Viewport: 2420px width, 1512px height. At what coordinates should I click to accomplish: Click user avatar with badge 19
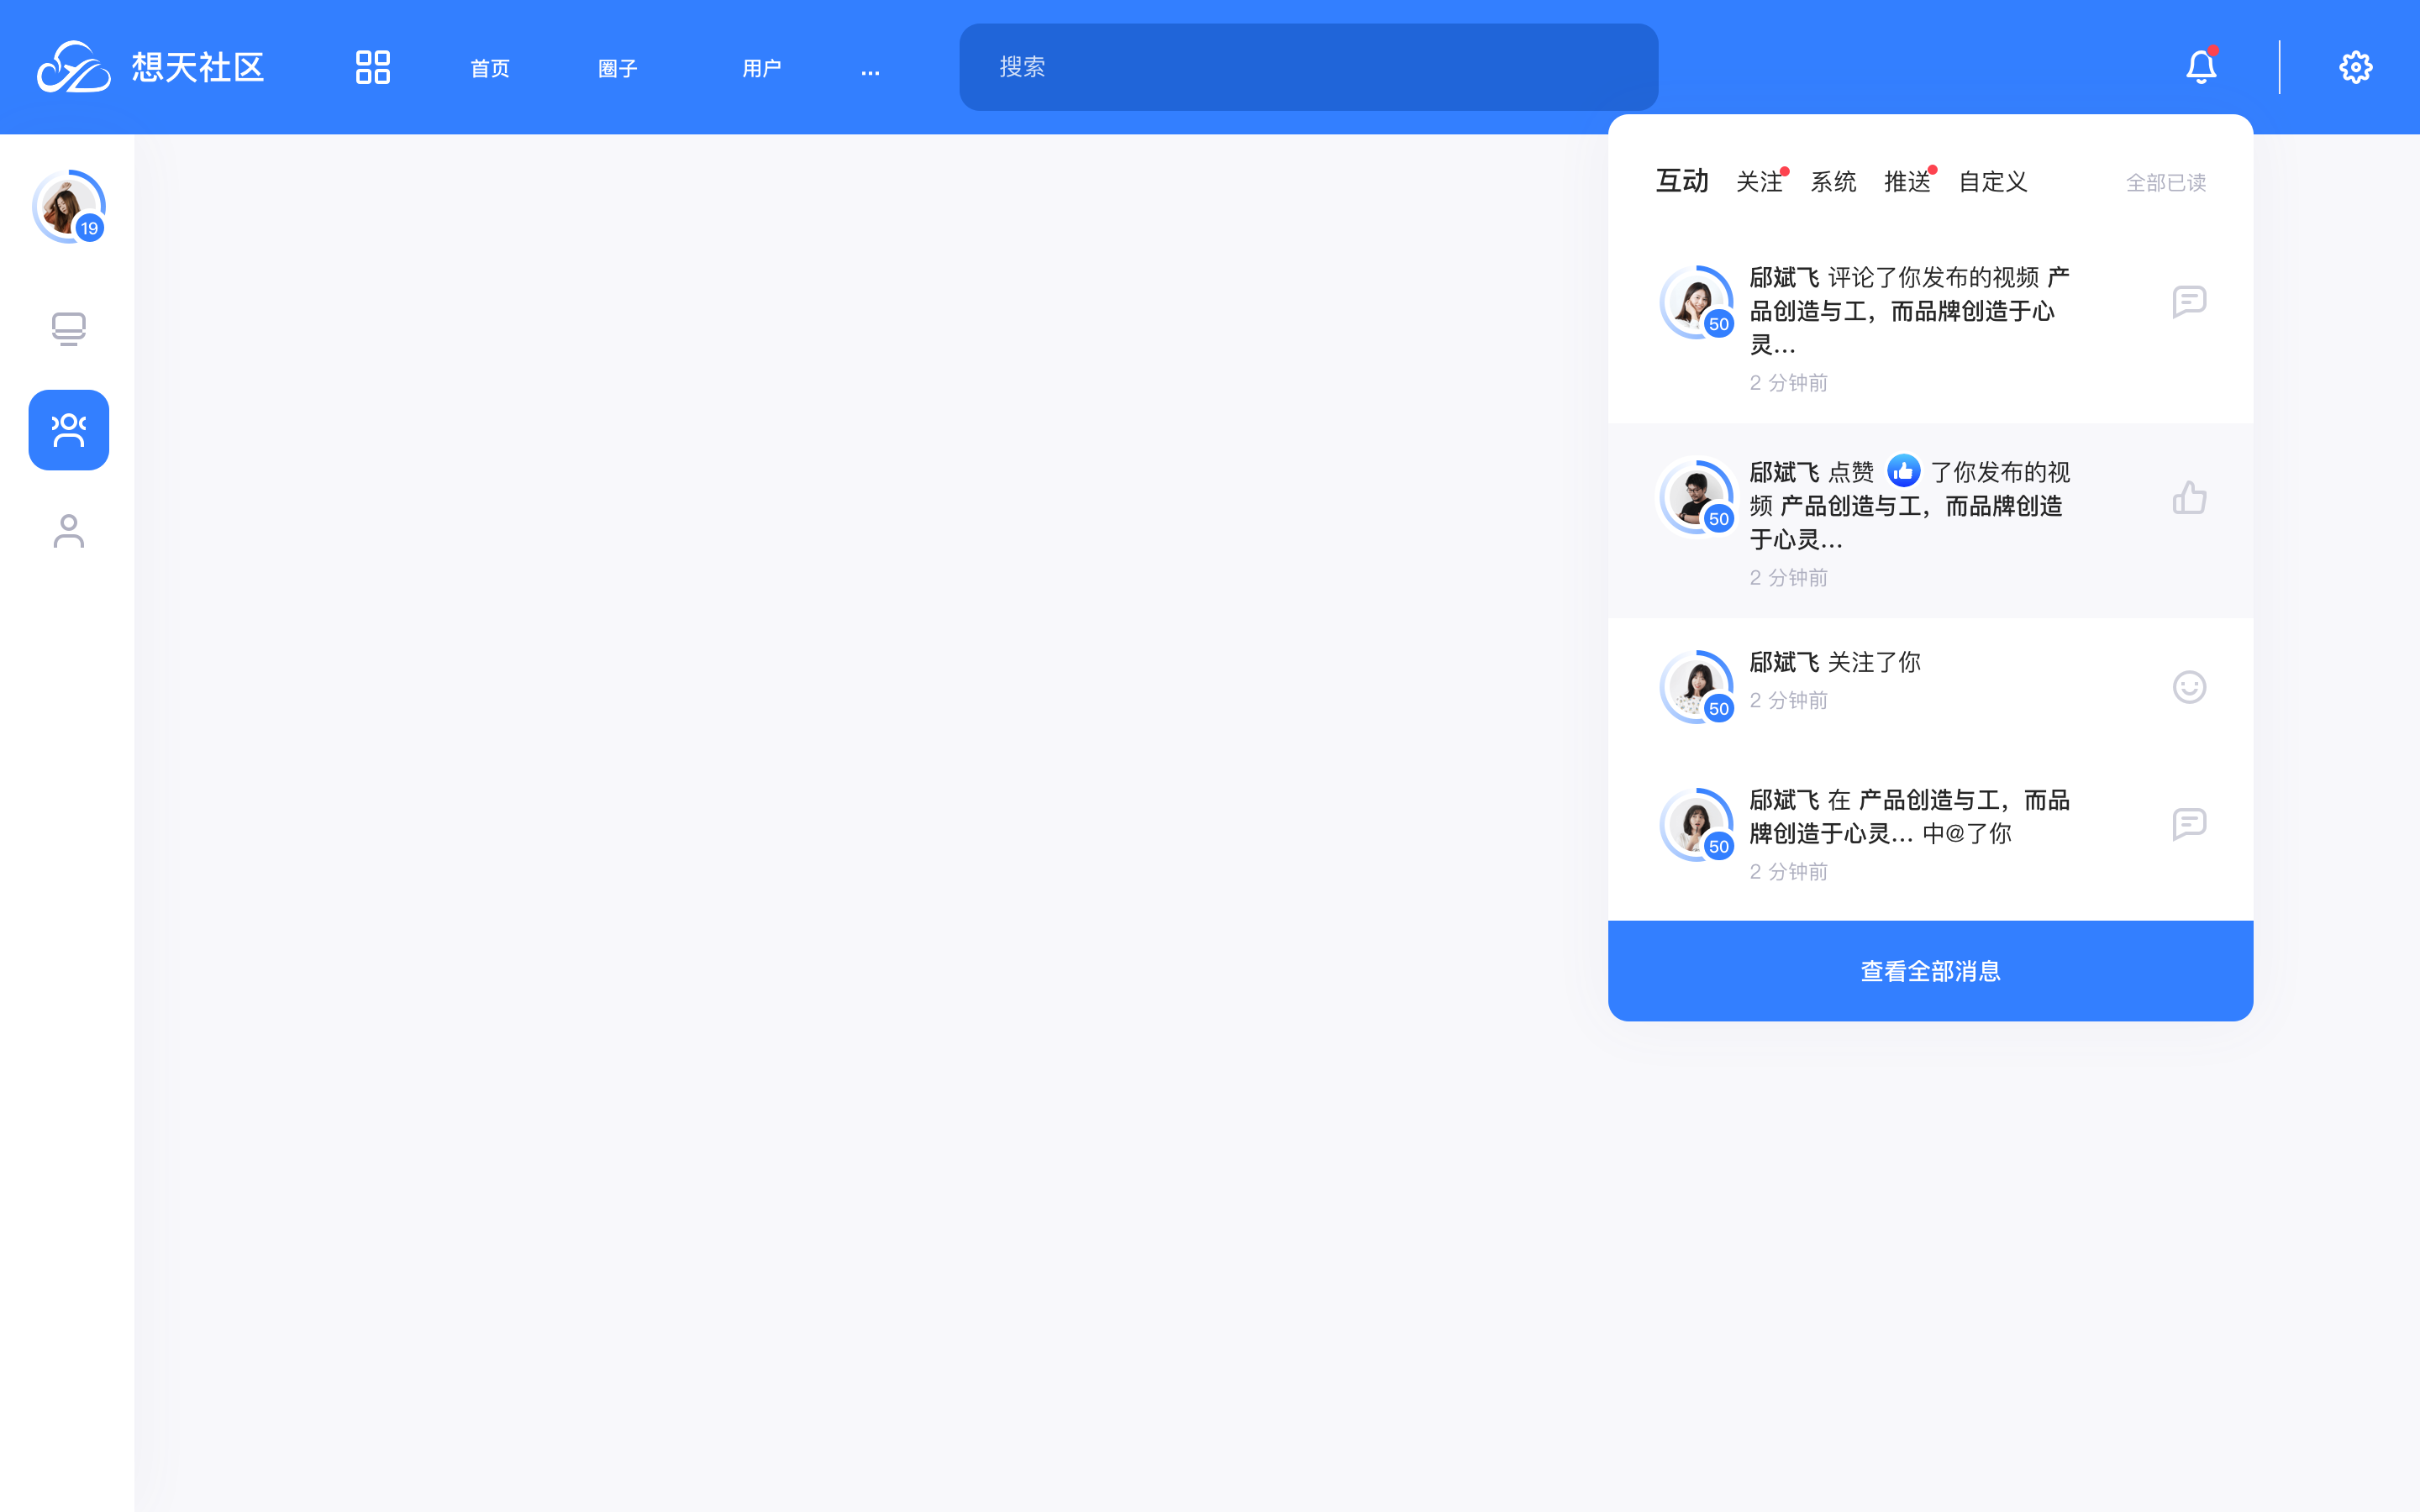pyautogui.click(x=68, y=207)
